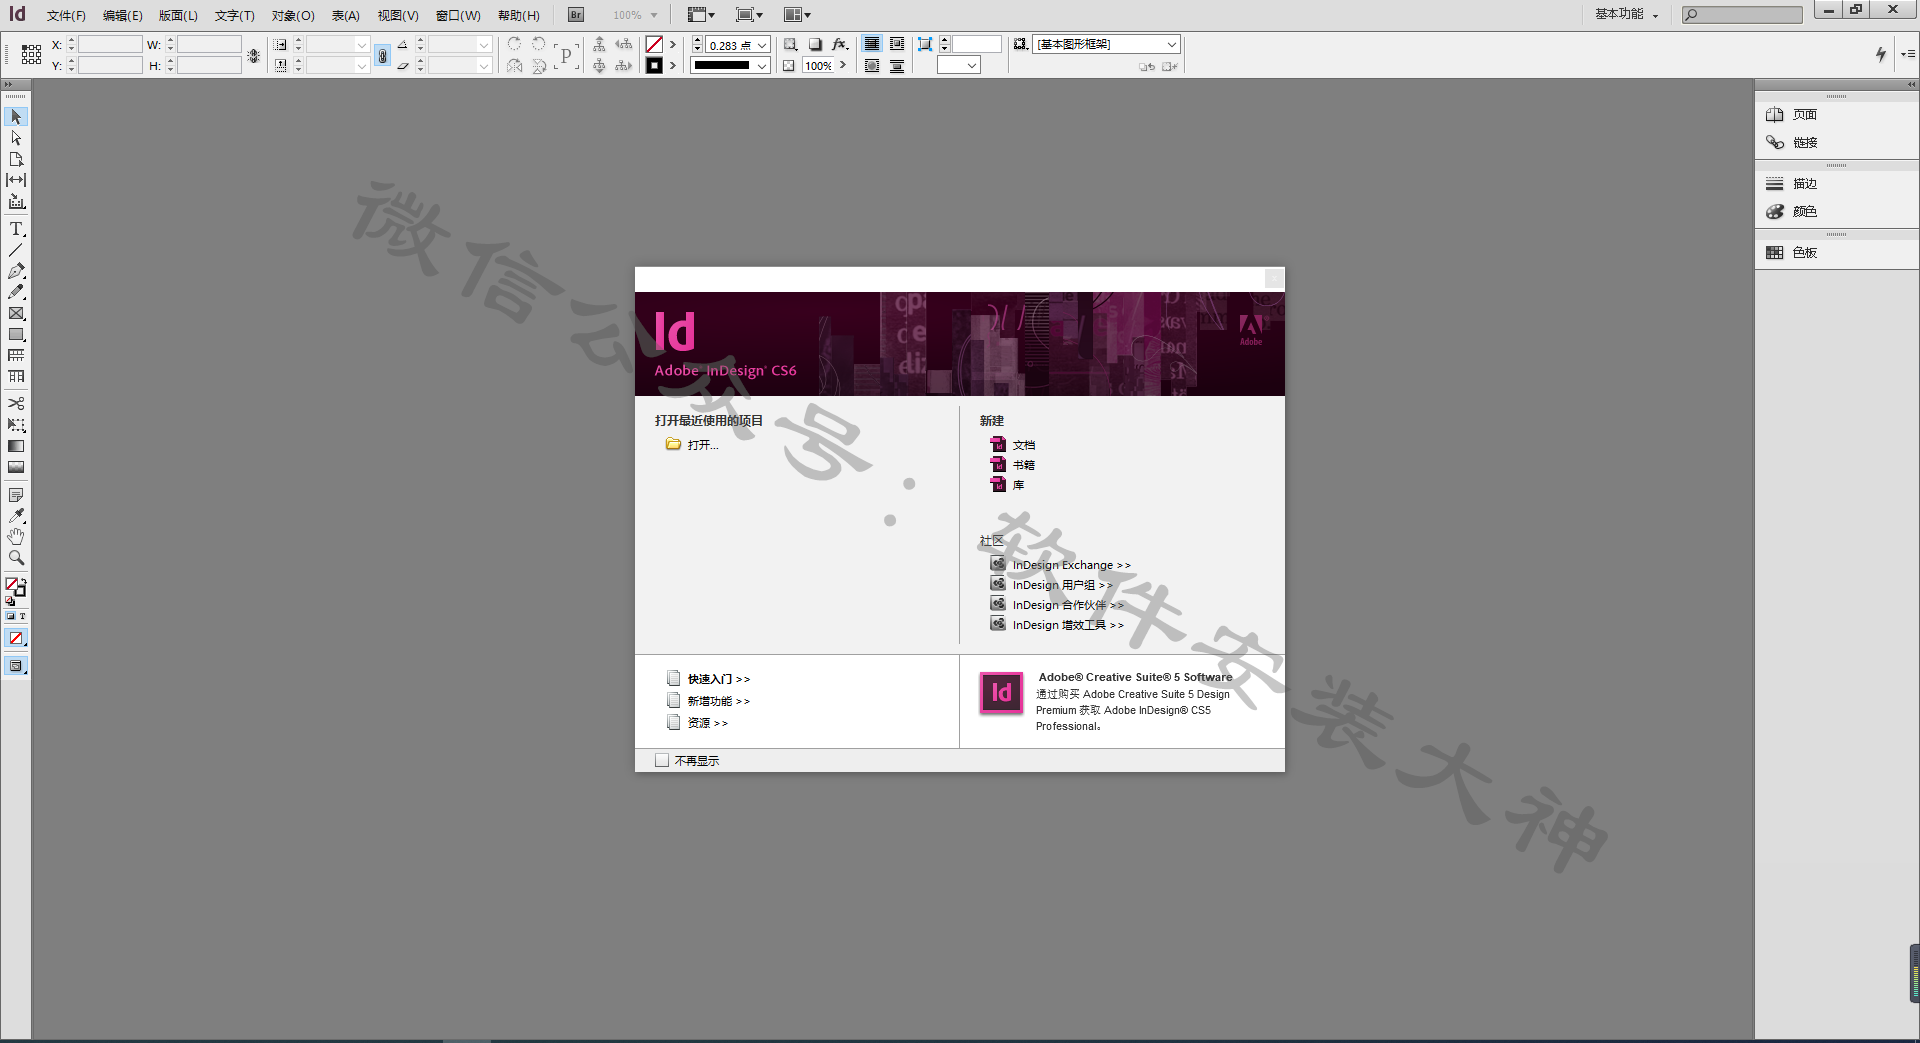Viewport: 1920px width, 1043px height.
Task: Open the 基本图形框架 object style dropdown
Action: 1172,44
